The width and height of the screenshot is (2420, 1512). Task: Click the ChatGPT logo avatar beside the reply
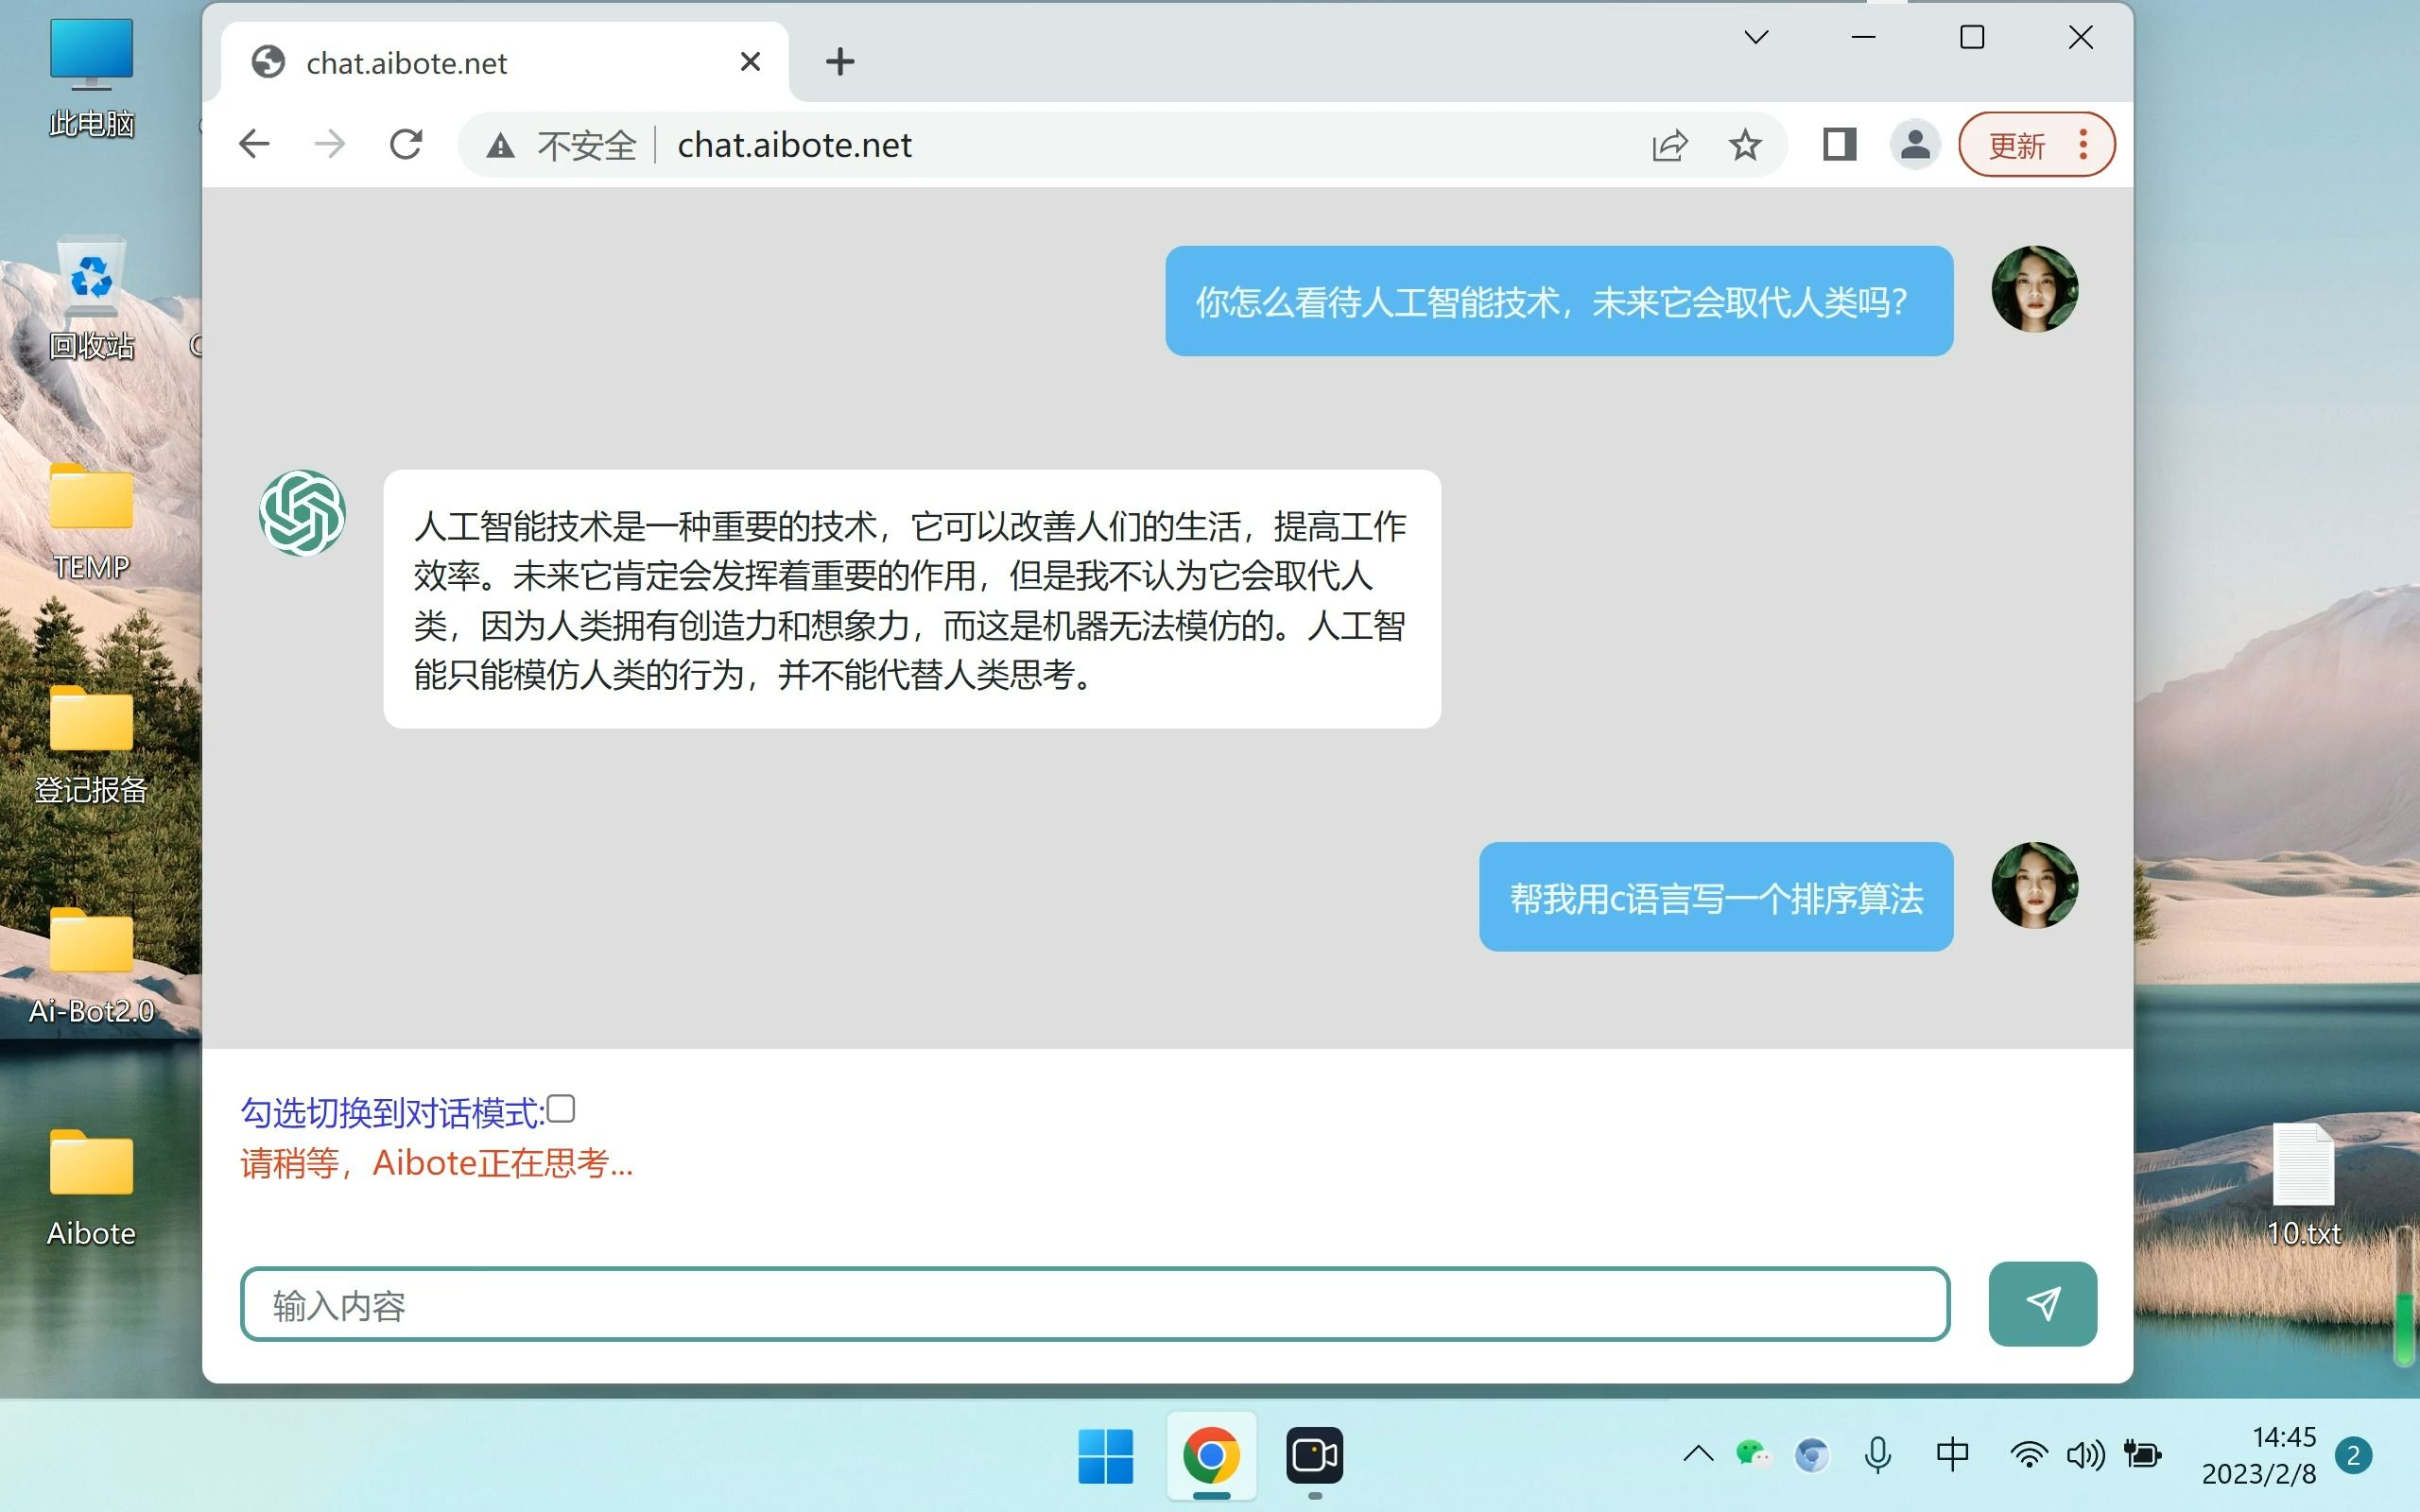(302, 513)
